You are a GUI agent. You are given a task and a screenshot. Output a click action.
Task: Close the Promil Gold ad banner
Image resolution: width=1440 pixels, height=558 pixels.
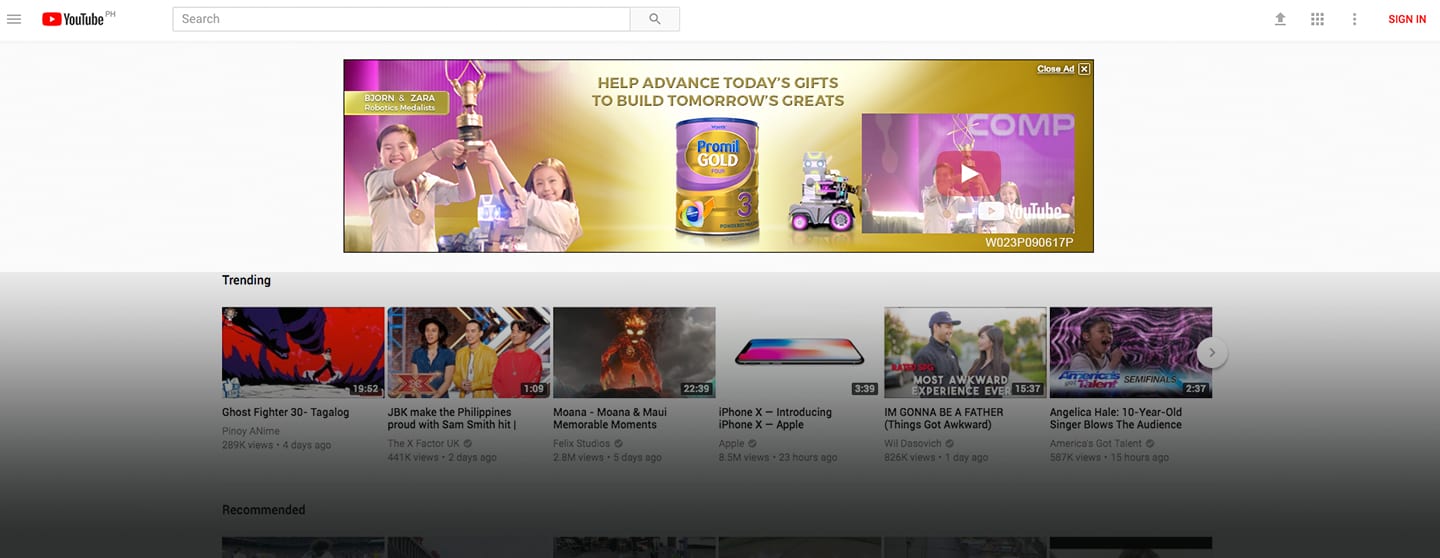tap(1084, 69)
